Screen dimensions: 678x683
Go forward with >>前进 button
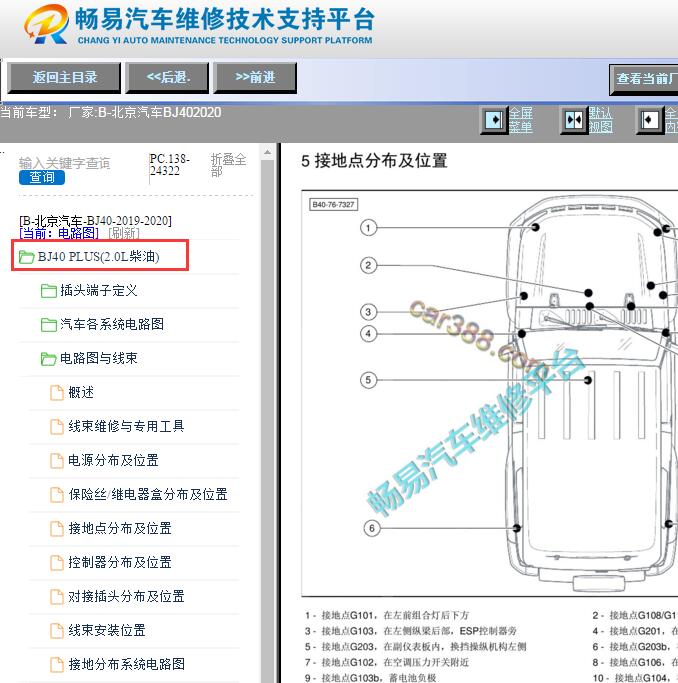point(255,78)
